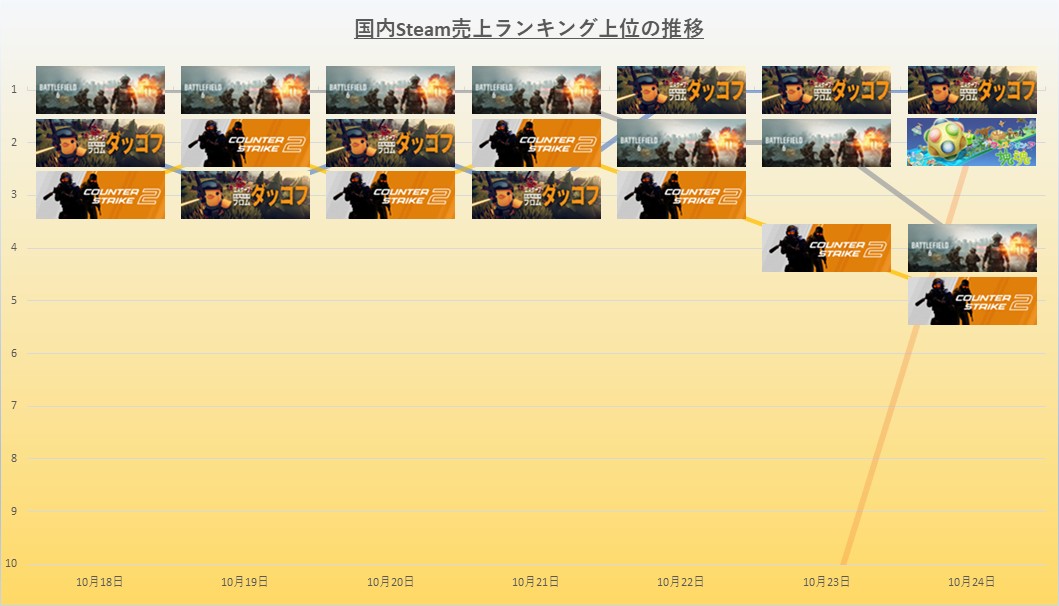The image size is (1059, 606).
Task: Select the Battlefield thumbnail on 10月18日
Action: pyautogui.click(x=100, y=90)
